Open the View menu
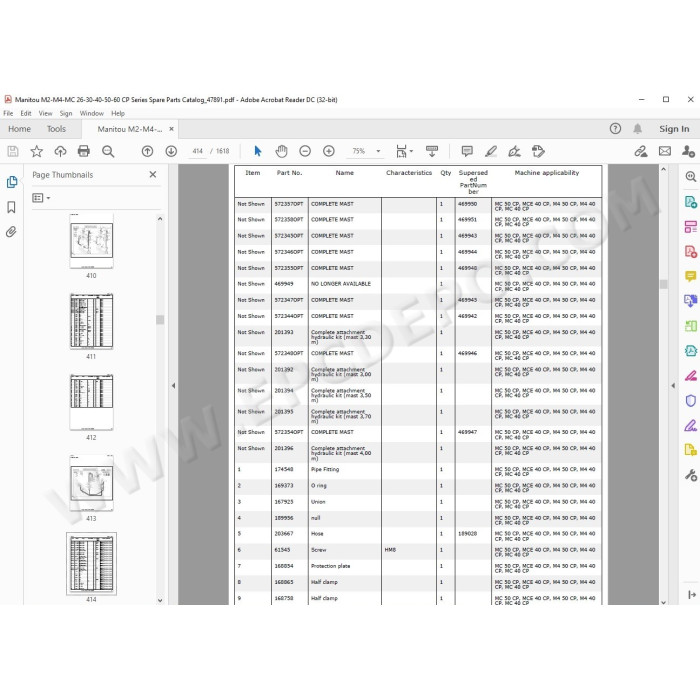Viewport: 700px width, 700px height. click(x=46, y=113)
